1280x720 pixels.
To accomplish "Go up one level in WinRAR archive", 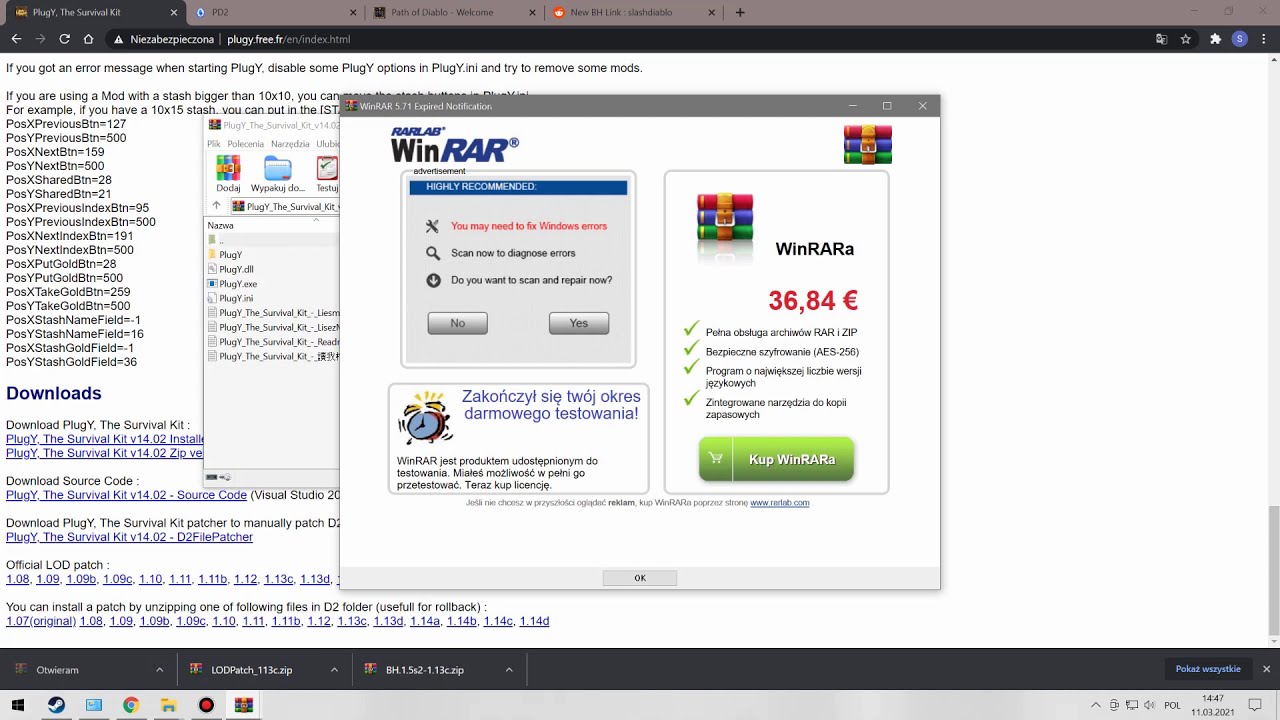I will [x=216, y=206].
